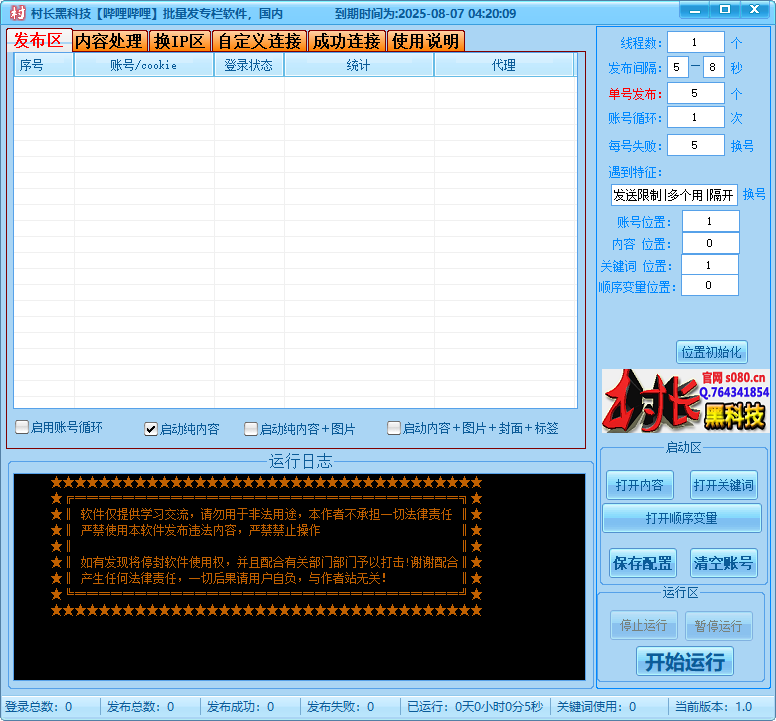Select the 使用说明 tab

pos(425,41)
